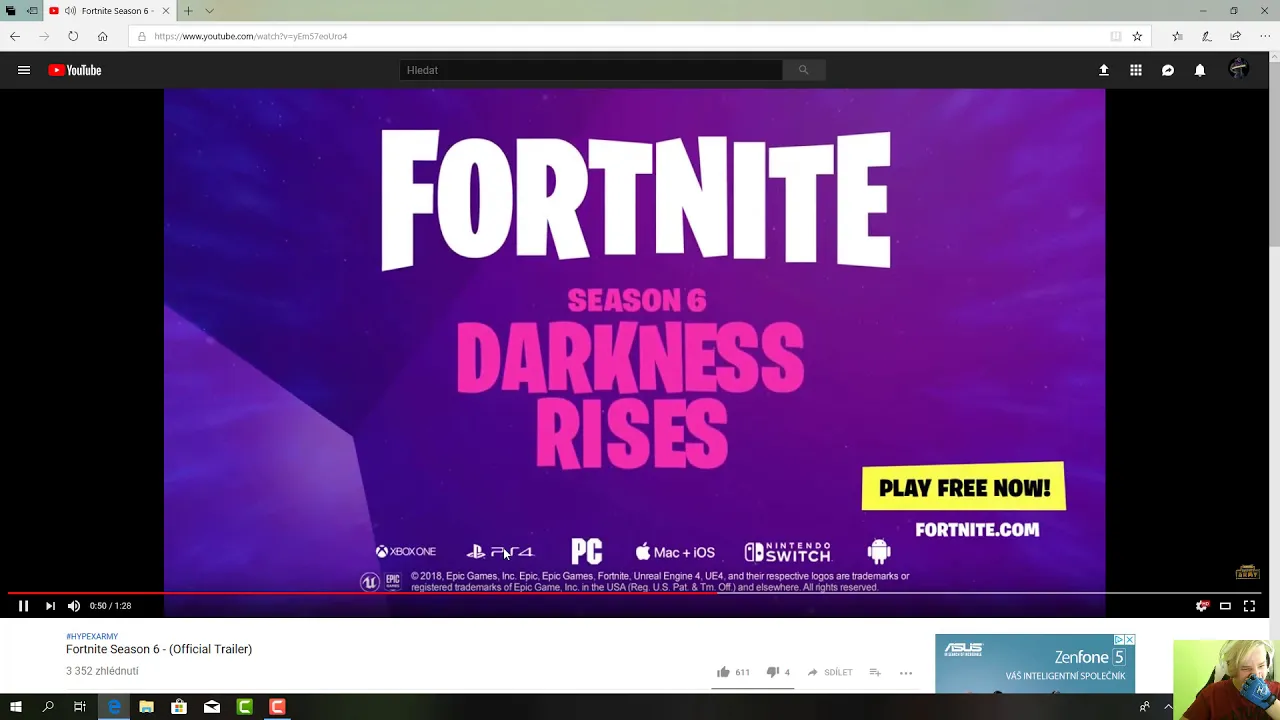Expand the tab previews chevron
The width and height of the screenshot is (1280, 720).
coord(209,11)
